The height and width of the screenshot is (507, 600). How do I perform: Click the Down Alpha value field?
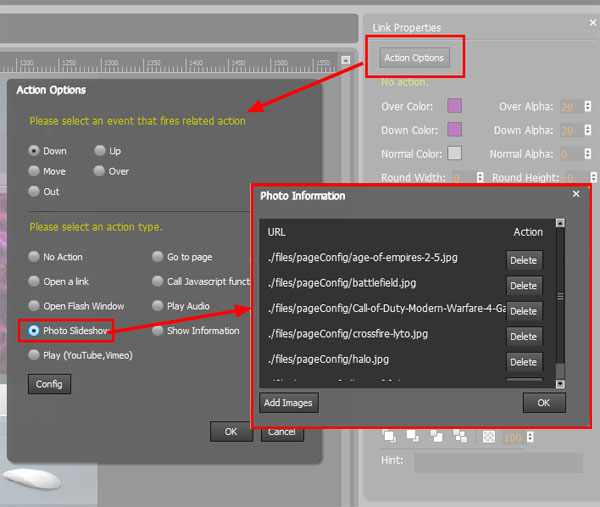coord(571,130)
